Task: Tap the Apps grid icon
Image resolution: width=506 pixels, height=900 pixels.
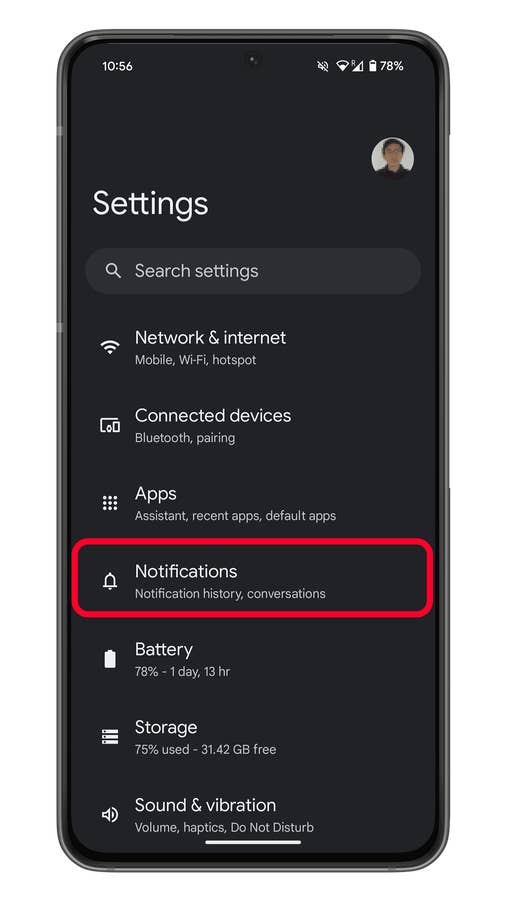Action: 110,503
